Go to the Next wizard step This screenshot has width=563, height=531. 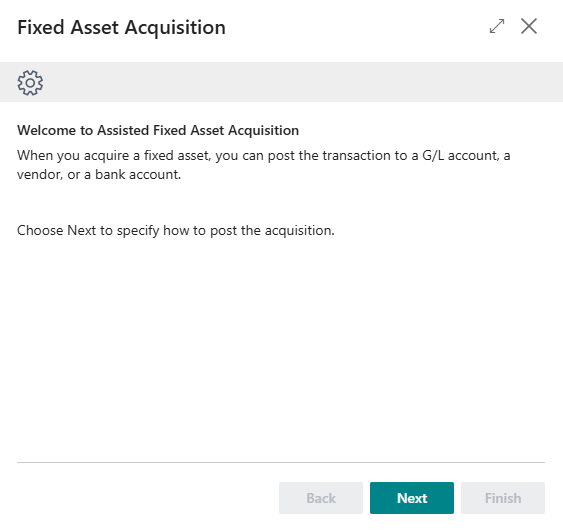412,498
